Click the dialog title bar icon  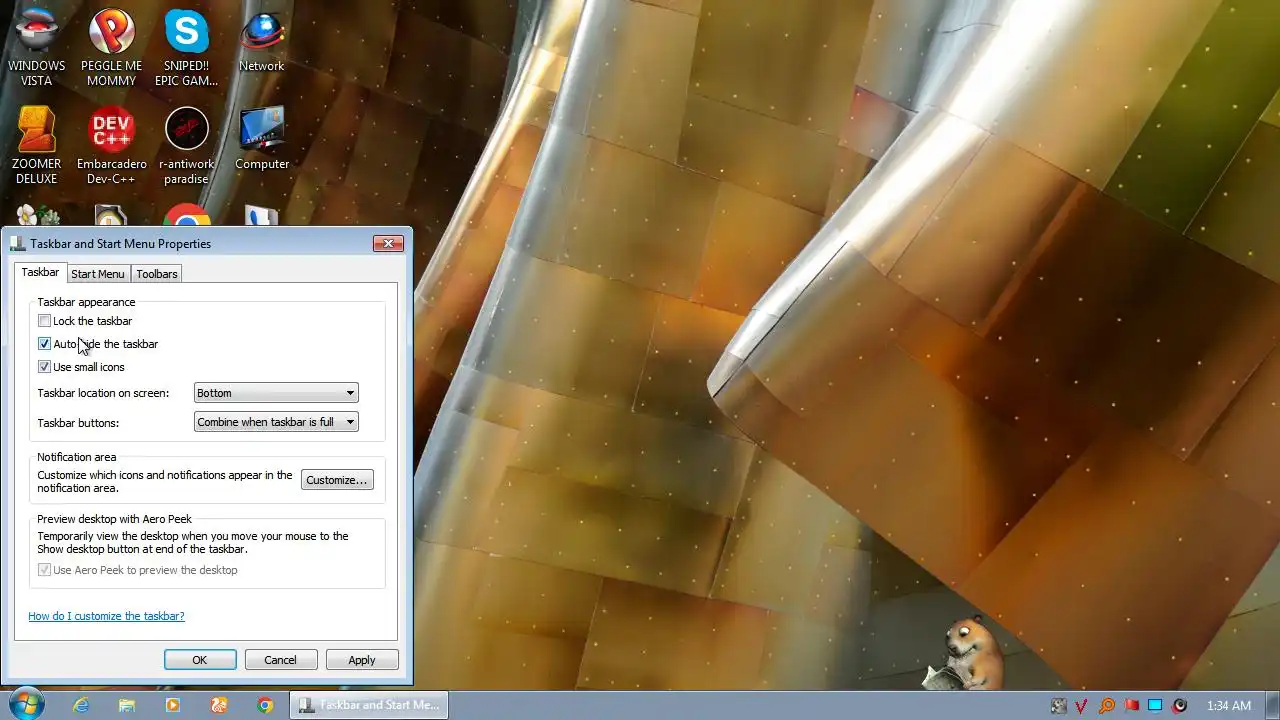(x=17, y=243)
